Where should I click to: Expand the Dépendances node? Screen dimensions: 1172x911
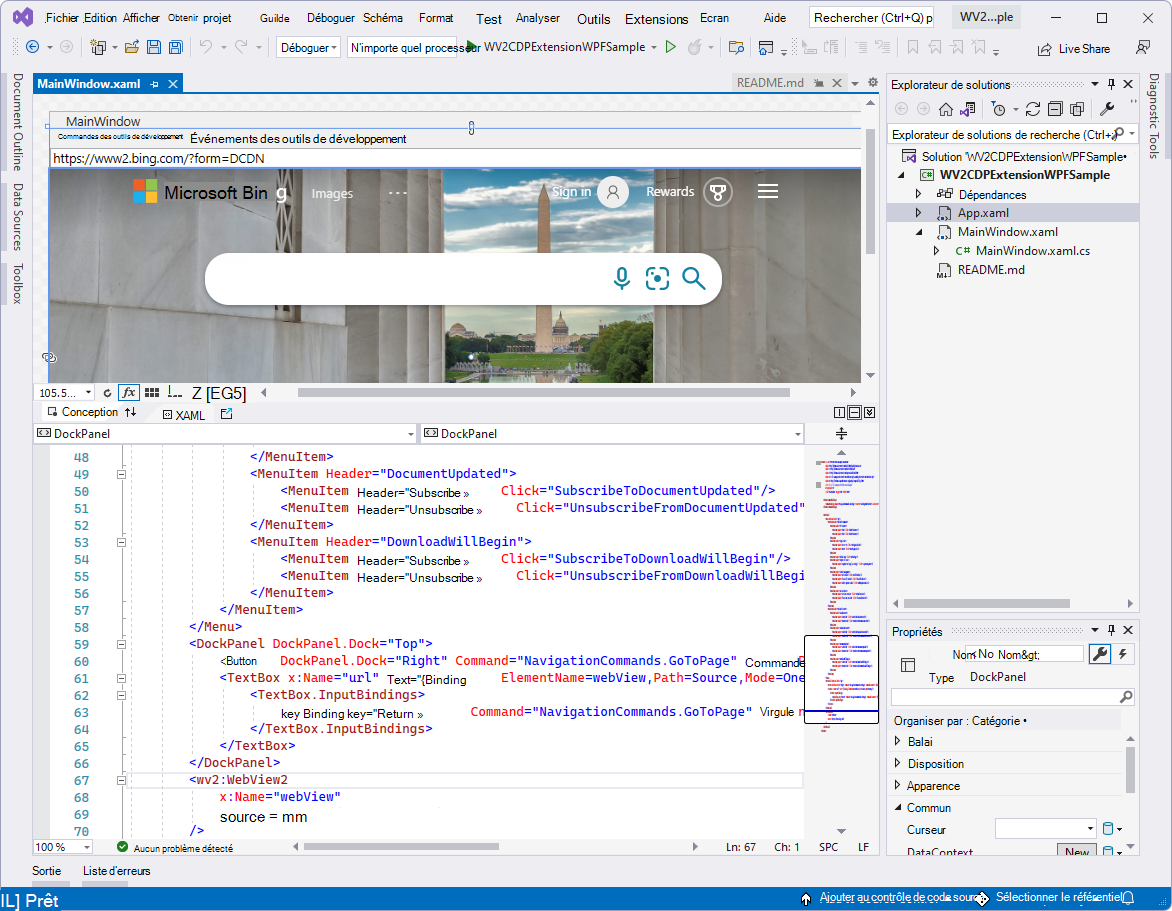(x=919, y=194)
